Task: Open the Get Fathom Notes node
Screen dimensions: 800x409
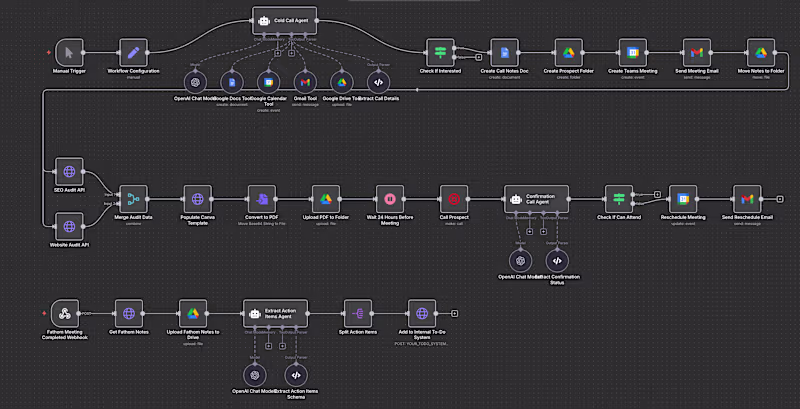Action: click(129, 313)
